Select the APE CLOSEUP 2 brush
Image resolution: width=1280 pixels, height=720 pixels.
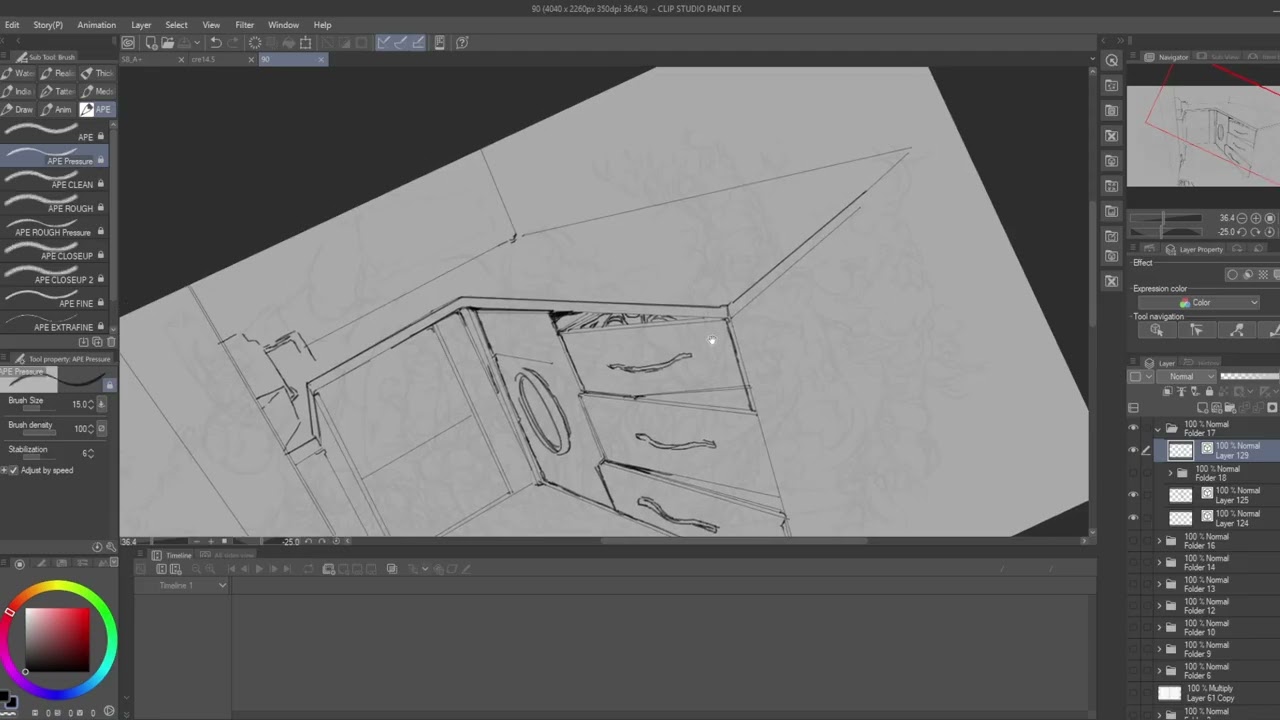click(x=54, y=275)
